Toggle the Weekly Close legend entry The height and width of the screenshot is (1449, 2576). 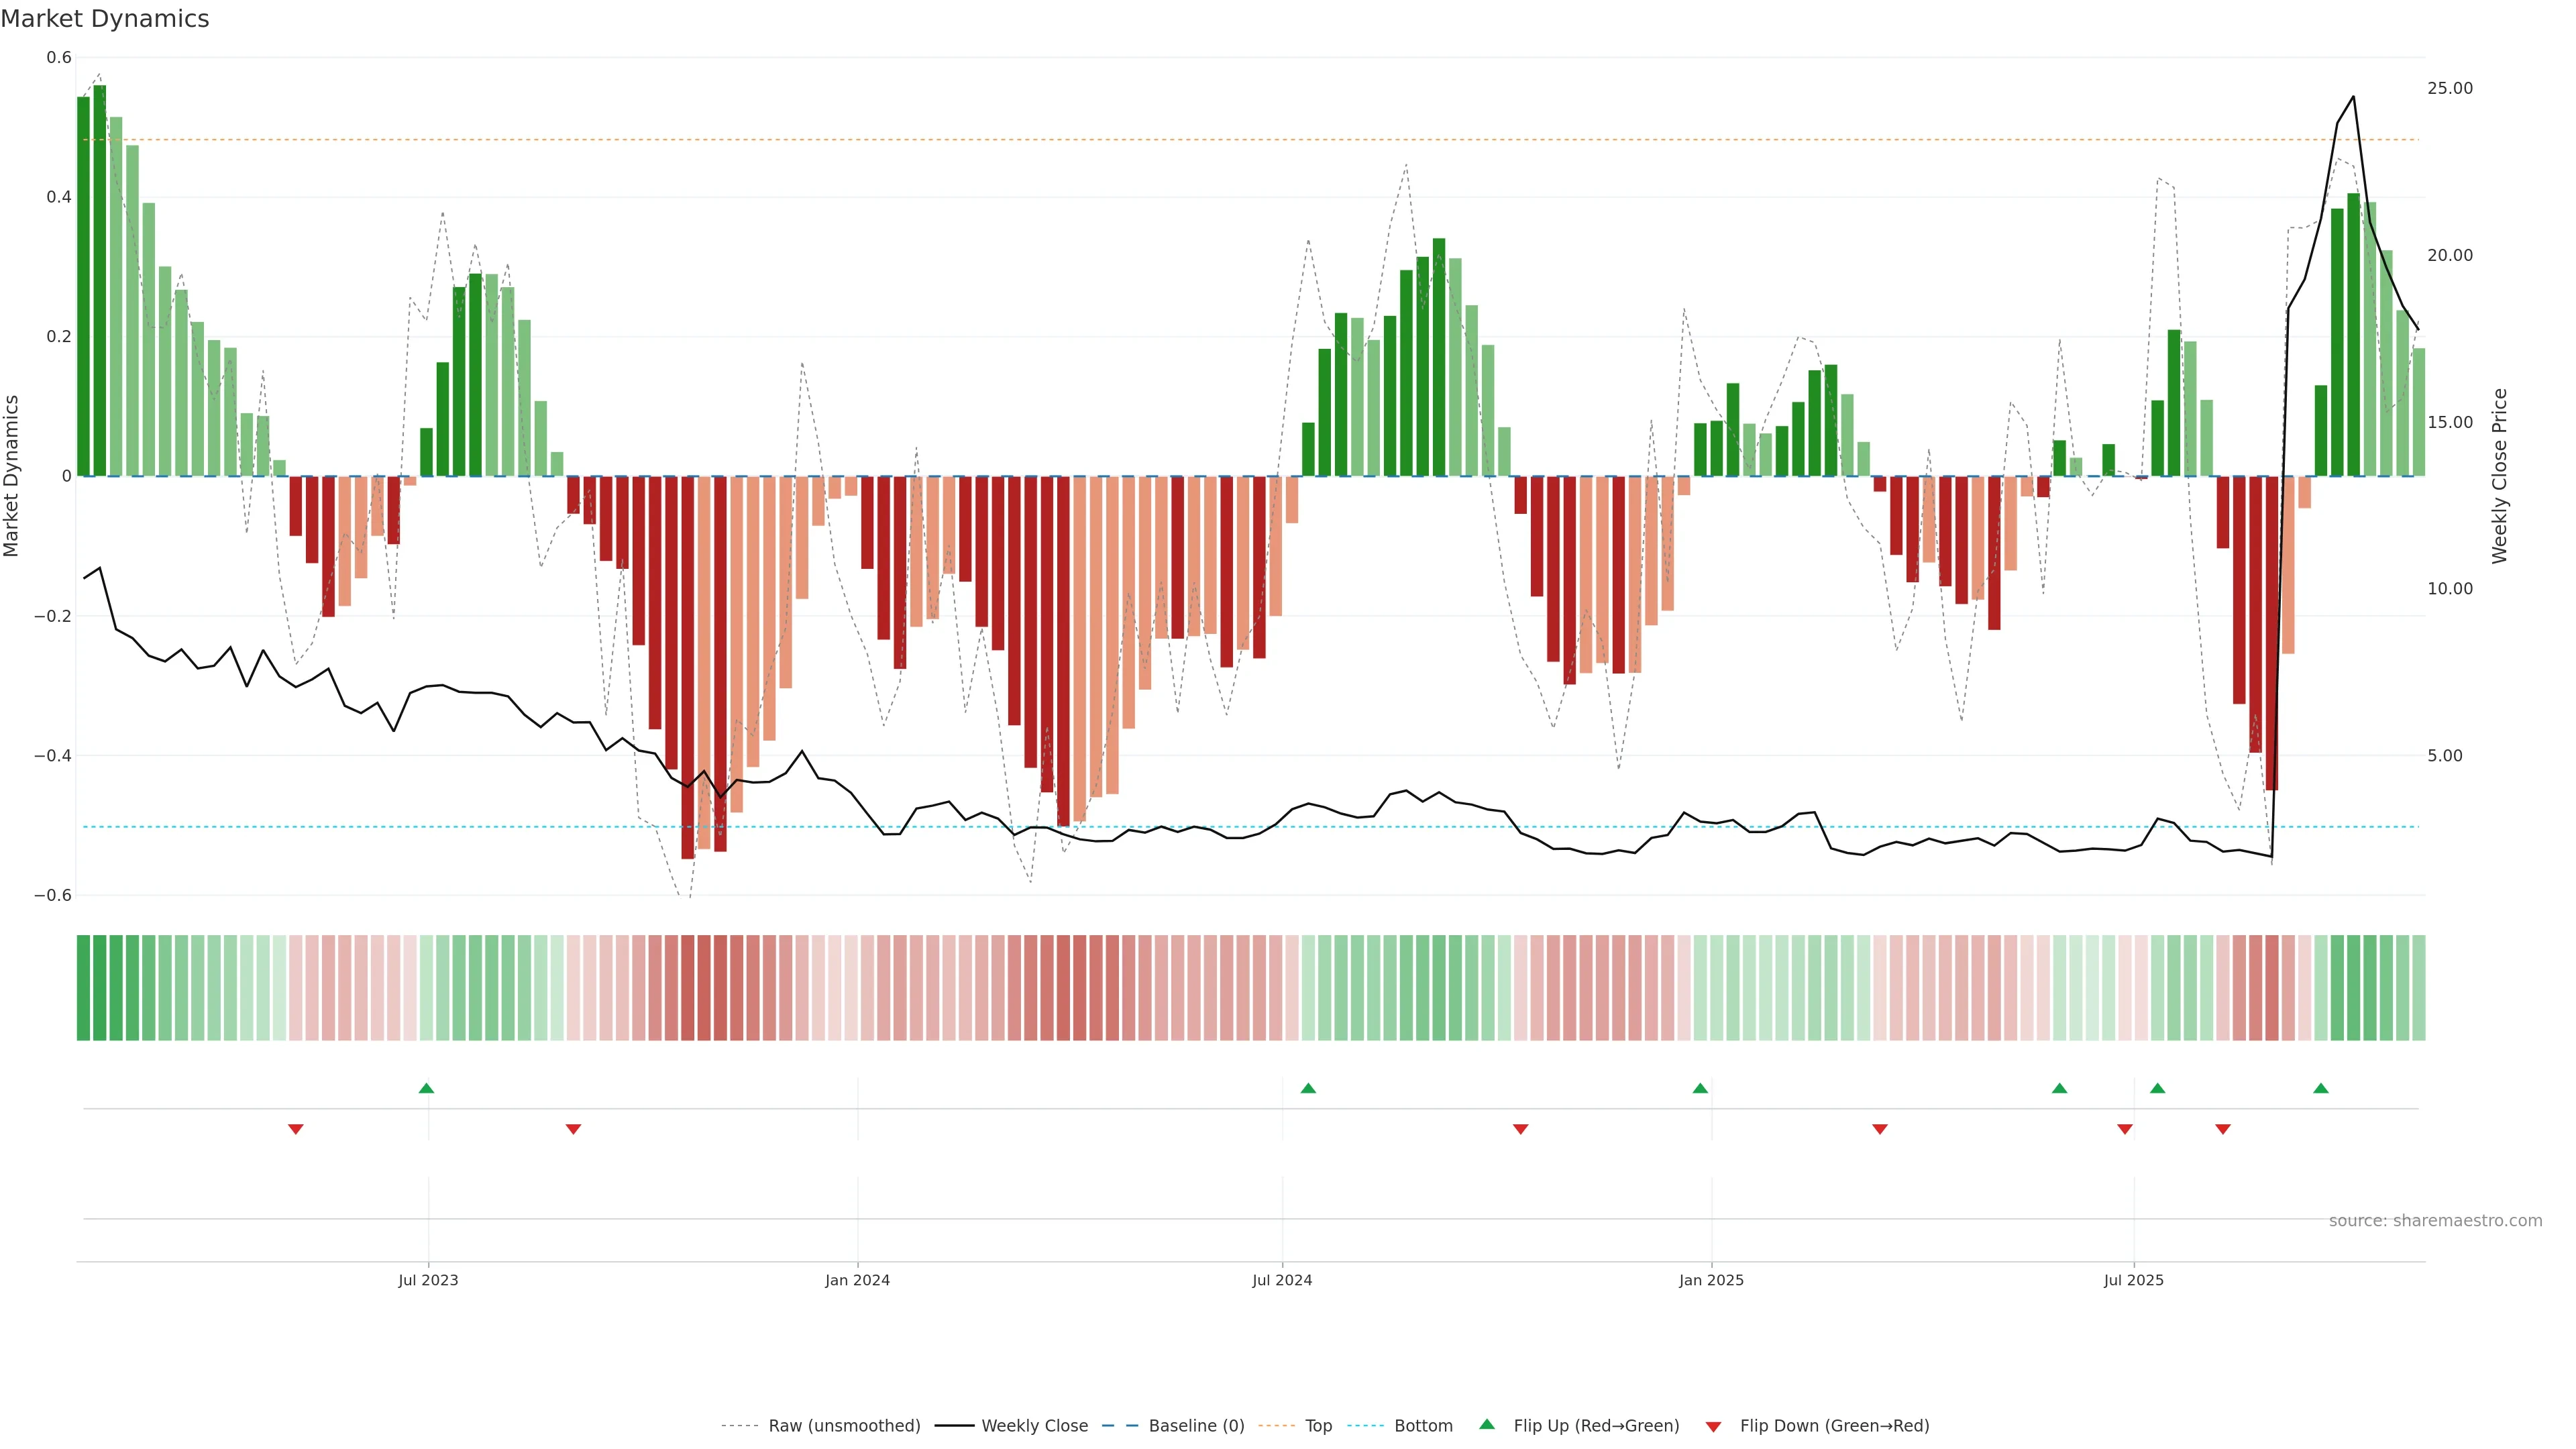[1034, 1426]
